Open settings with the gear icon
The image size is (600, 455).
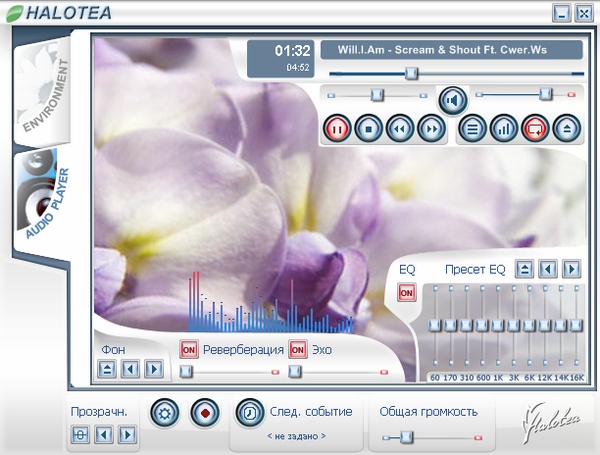pyautogui.click(x=164, y=411)
